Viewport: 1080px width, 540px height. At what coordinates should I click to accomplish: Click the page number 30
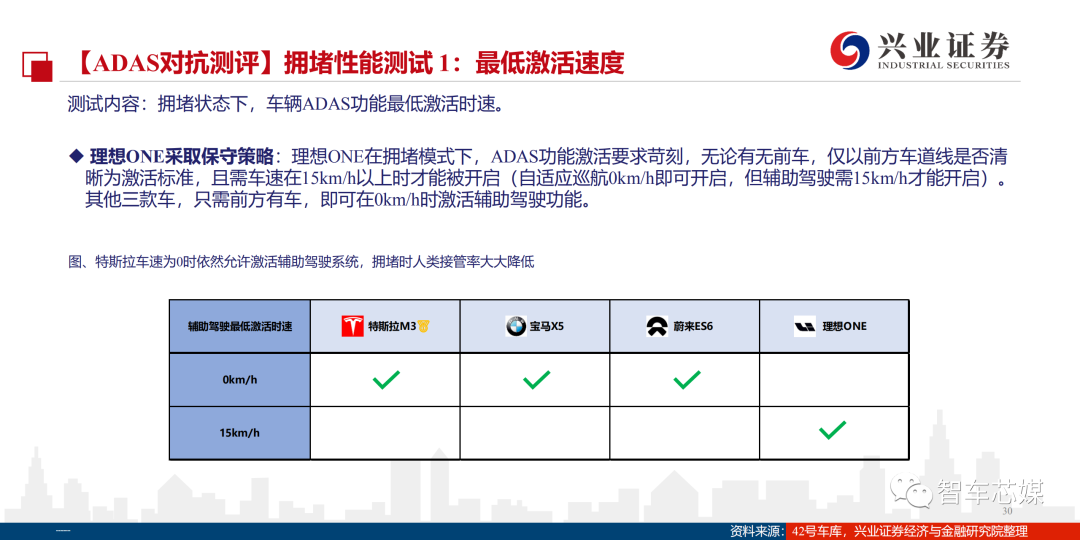point(1007,512)
